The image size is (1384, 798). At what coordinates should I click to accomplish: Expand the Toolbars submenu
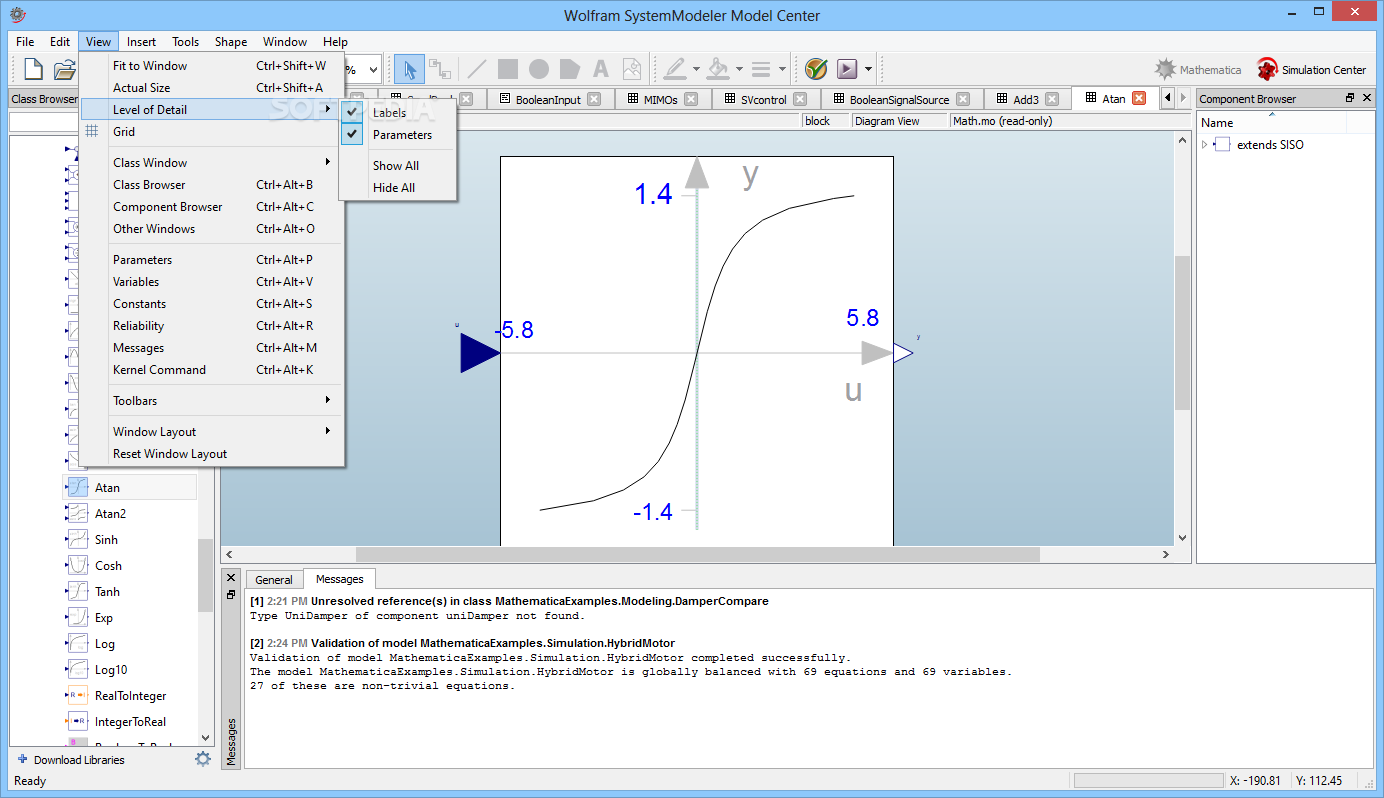tap(212, 401)
